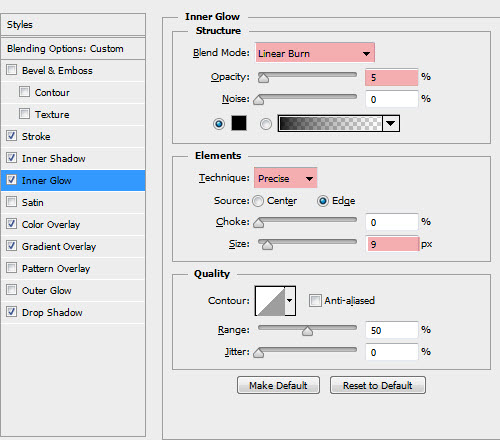Click the glow gradient preview bar
The width and height of the screenshot is (500, 440).
pyautogui.click(x=330, y=124)
